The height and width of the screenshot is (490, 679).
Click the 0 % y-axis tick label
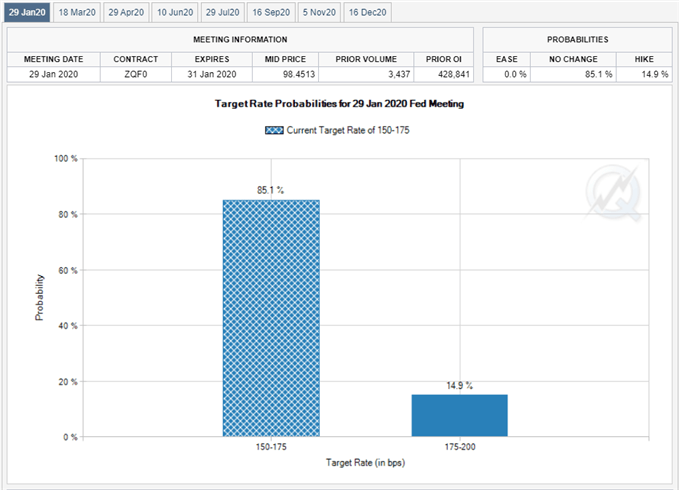pos(70,437)
